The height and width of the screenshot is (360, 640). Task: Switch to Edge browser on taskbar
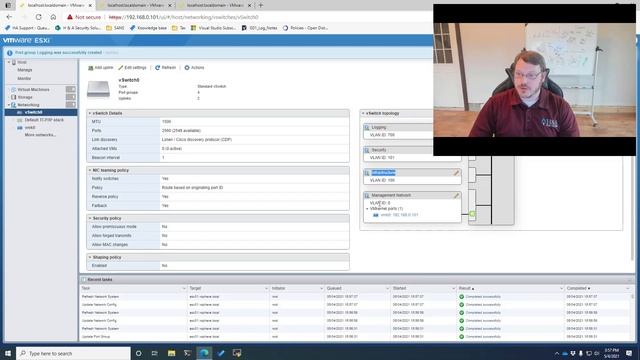tap(204, 353)
